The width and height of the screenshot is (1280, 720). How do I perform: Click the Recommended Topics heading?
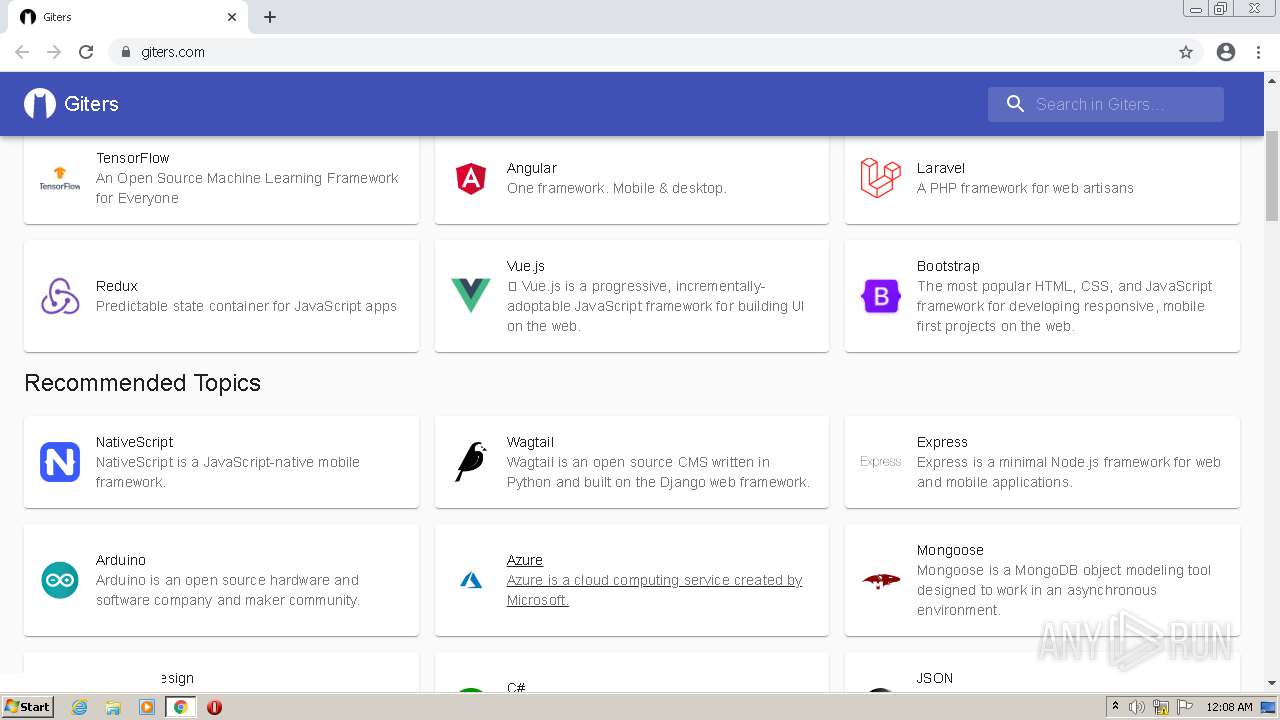click(142, 383)
